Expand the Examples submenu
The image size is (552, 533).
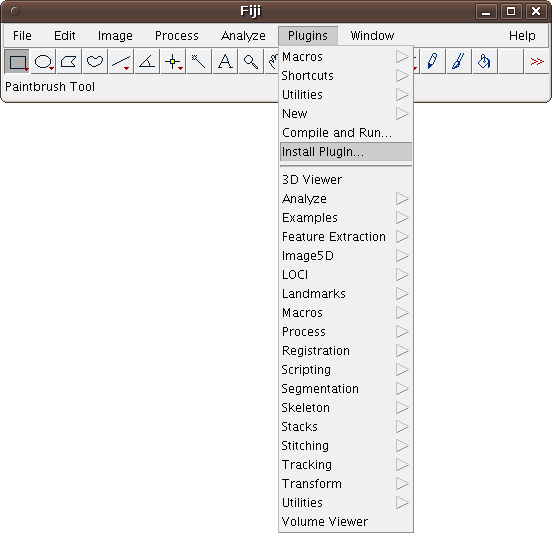click(x=346, y=218)
